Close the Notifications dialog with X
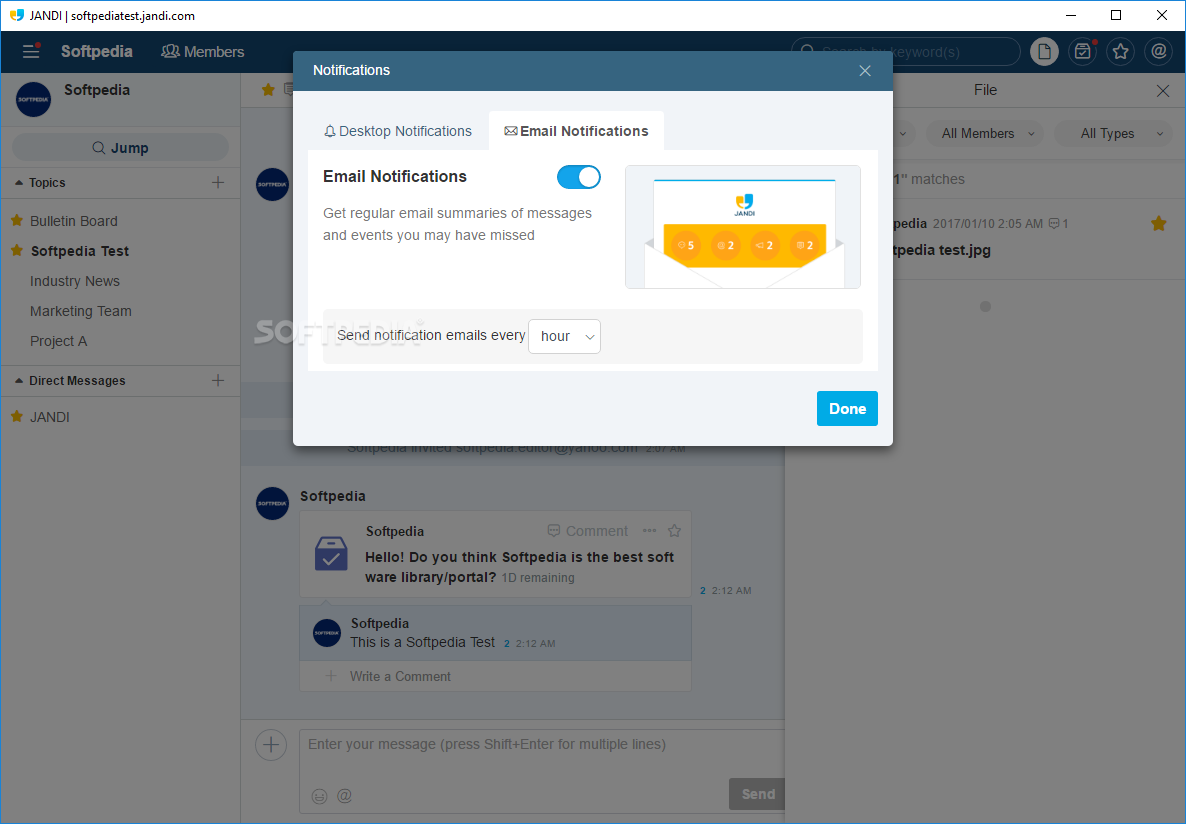The width and height of the screenshot is (1186, 824). click(x=865, y=70)
